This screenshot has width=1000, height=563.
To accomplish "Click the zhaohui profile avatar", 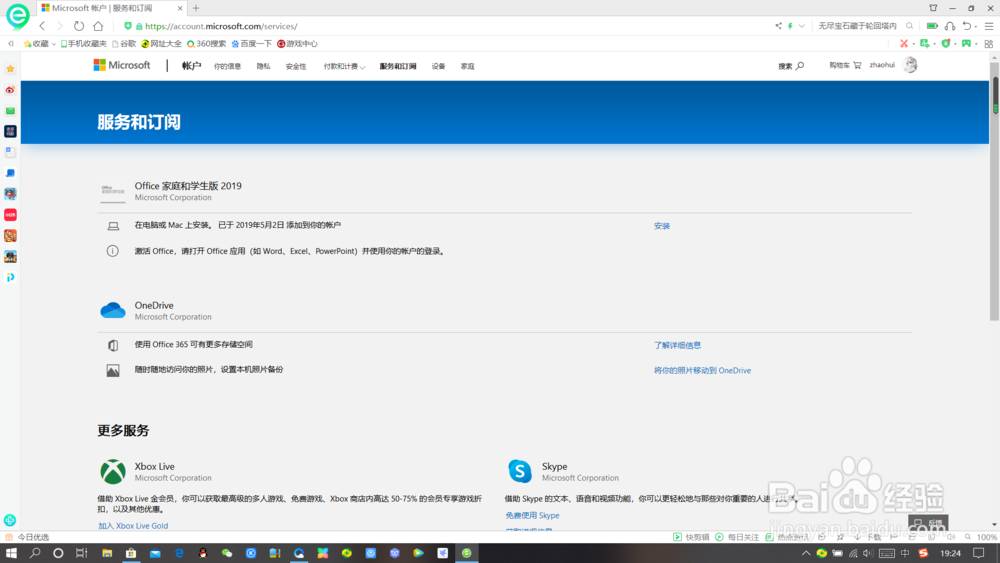I will pos(910,65).
